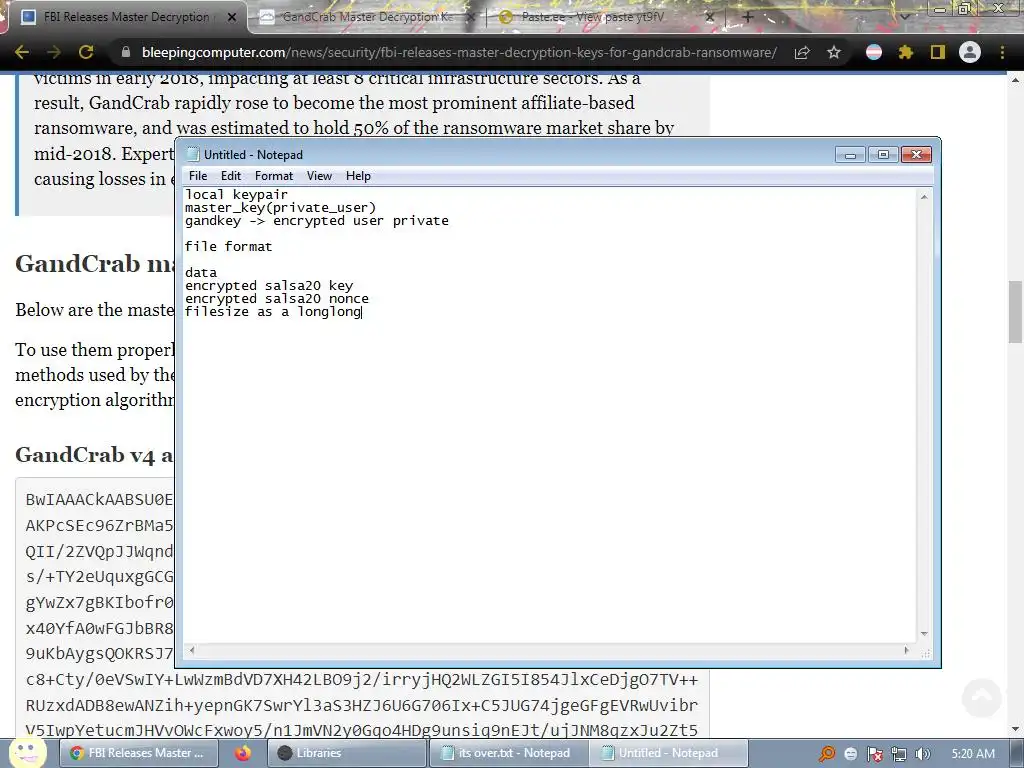1024x768 pixels.
Task: Click Notepad vertical scrollbar down arrow
Action: pos(924,633)
